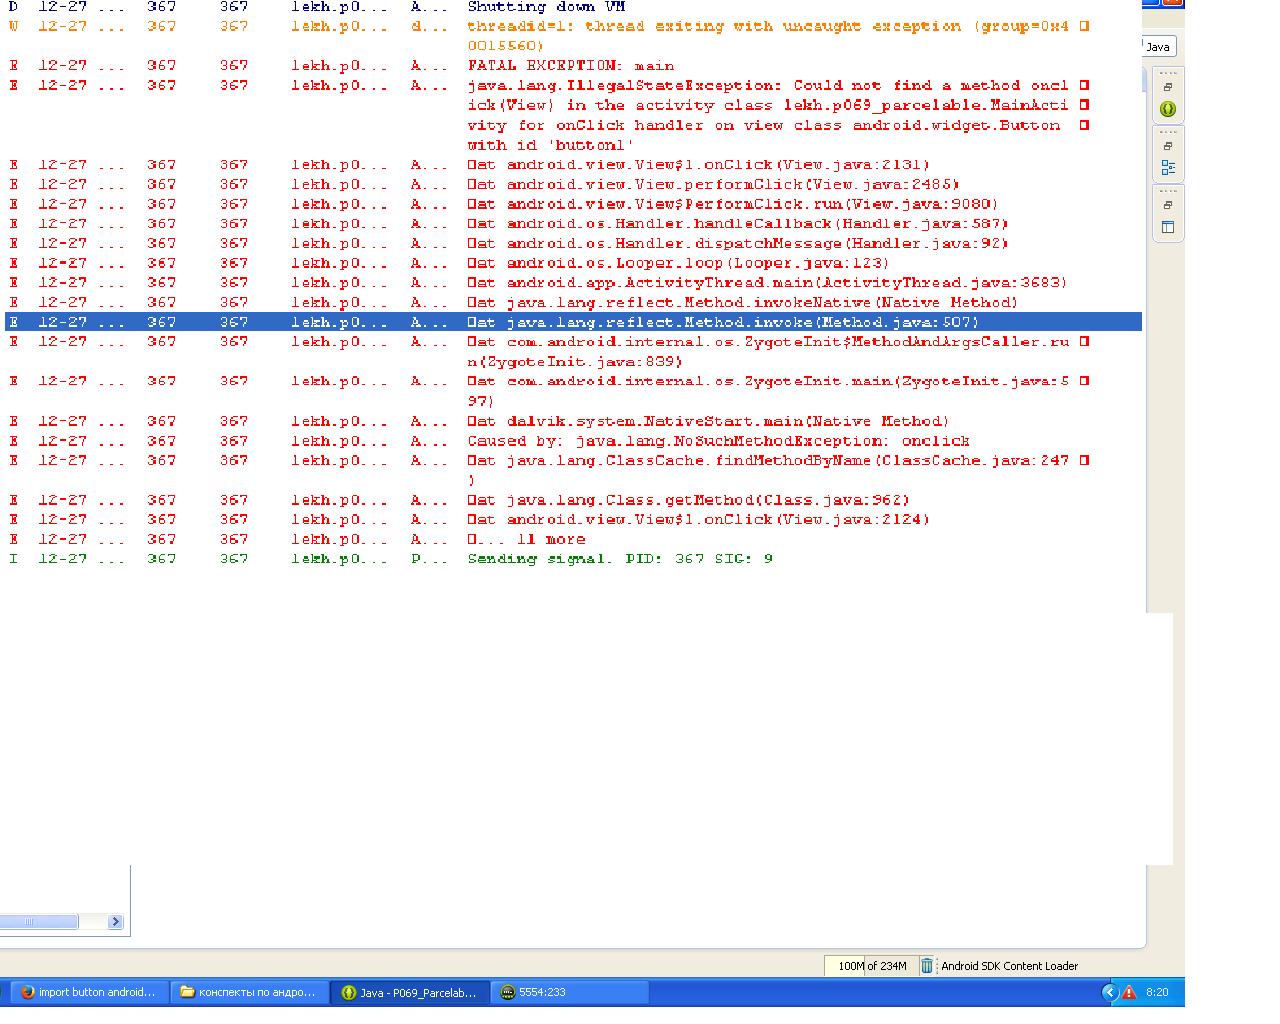
Task: Select the ActivityThread.main(ActivityThread.java:3683) row
Action: point(573,282)
